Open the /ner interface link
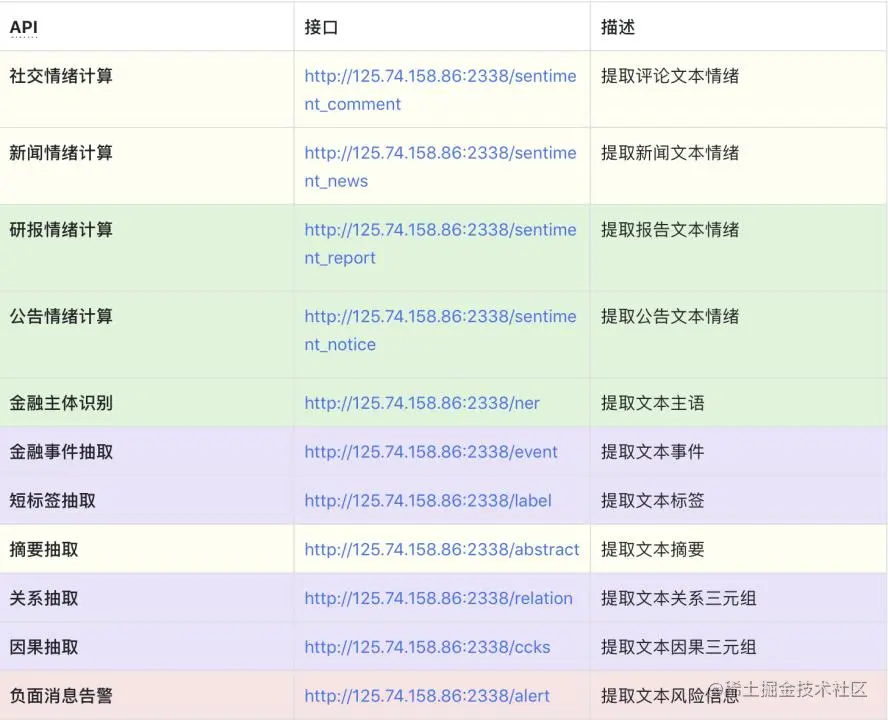 click(x=422, y=403)
